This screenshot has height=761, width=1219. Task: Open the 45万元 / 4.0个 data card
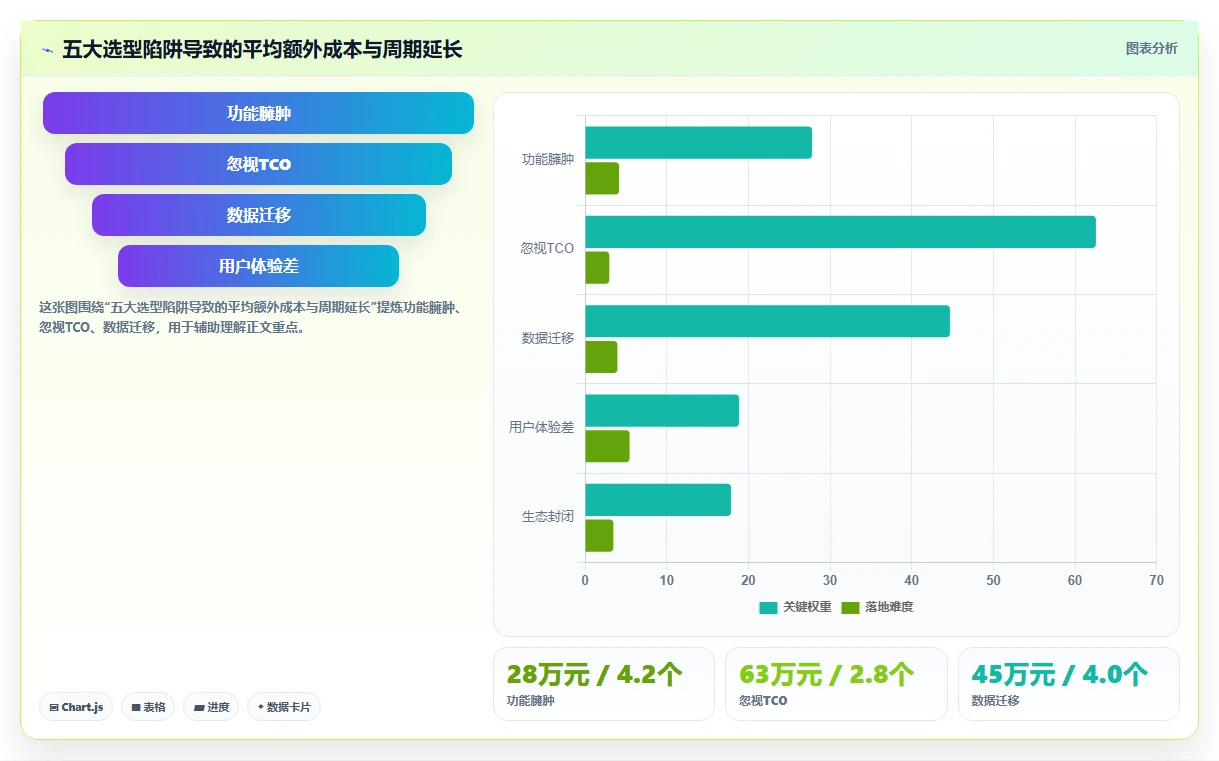click(1069, 684)
